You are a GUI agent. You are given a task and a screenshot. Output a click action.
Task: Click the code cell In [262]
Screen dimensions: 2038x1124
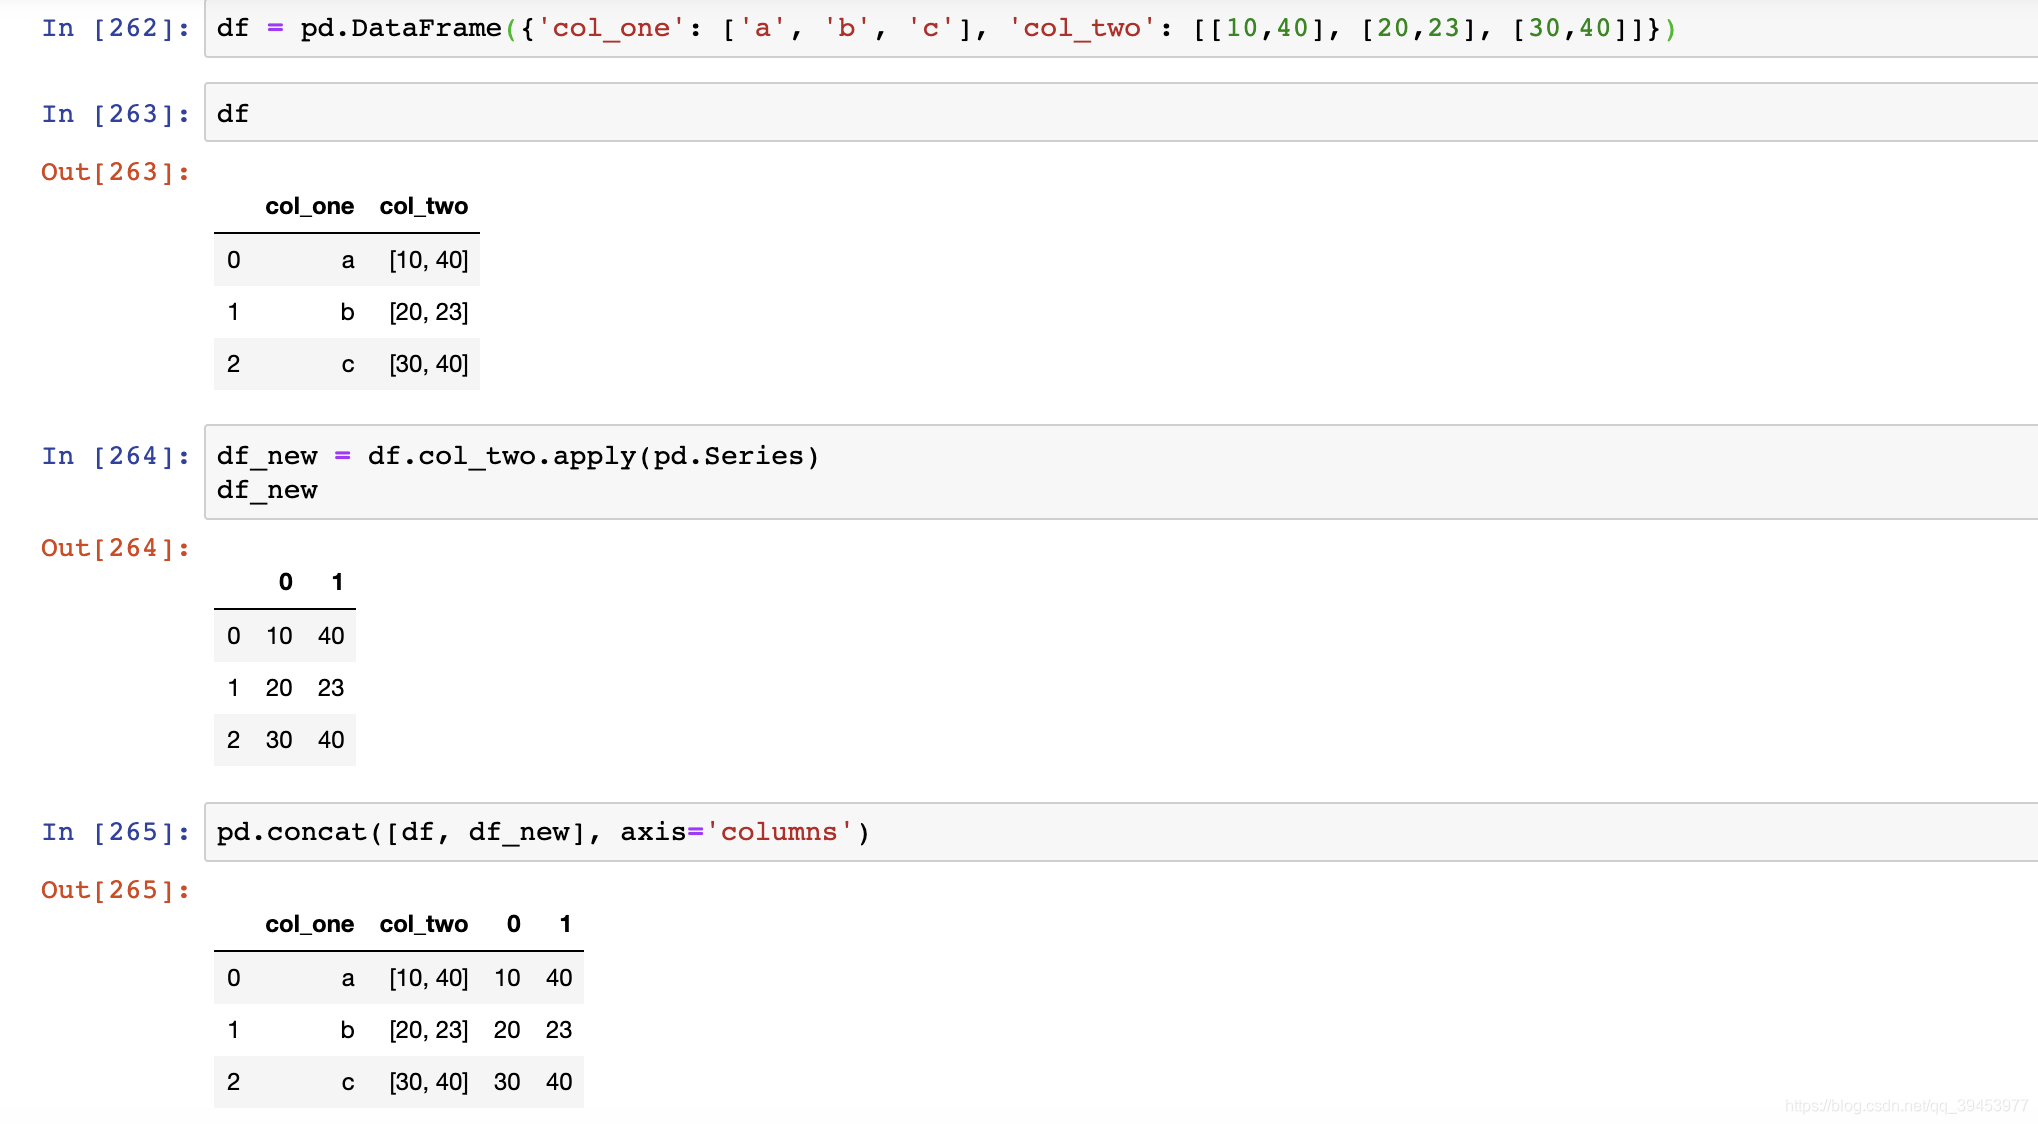[1100, 28]
